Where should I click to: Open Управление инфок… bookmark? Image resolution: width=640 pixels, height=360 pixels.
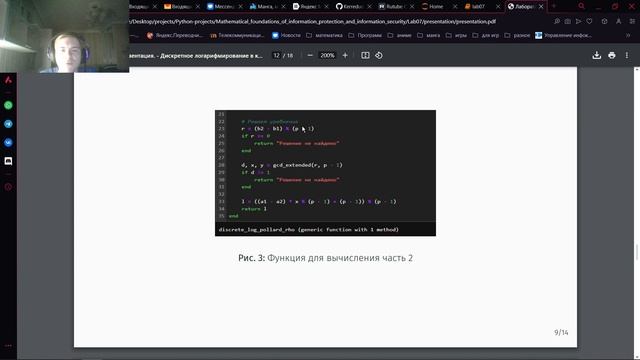[564, 36]
